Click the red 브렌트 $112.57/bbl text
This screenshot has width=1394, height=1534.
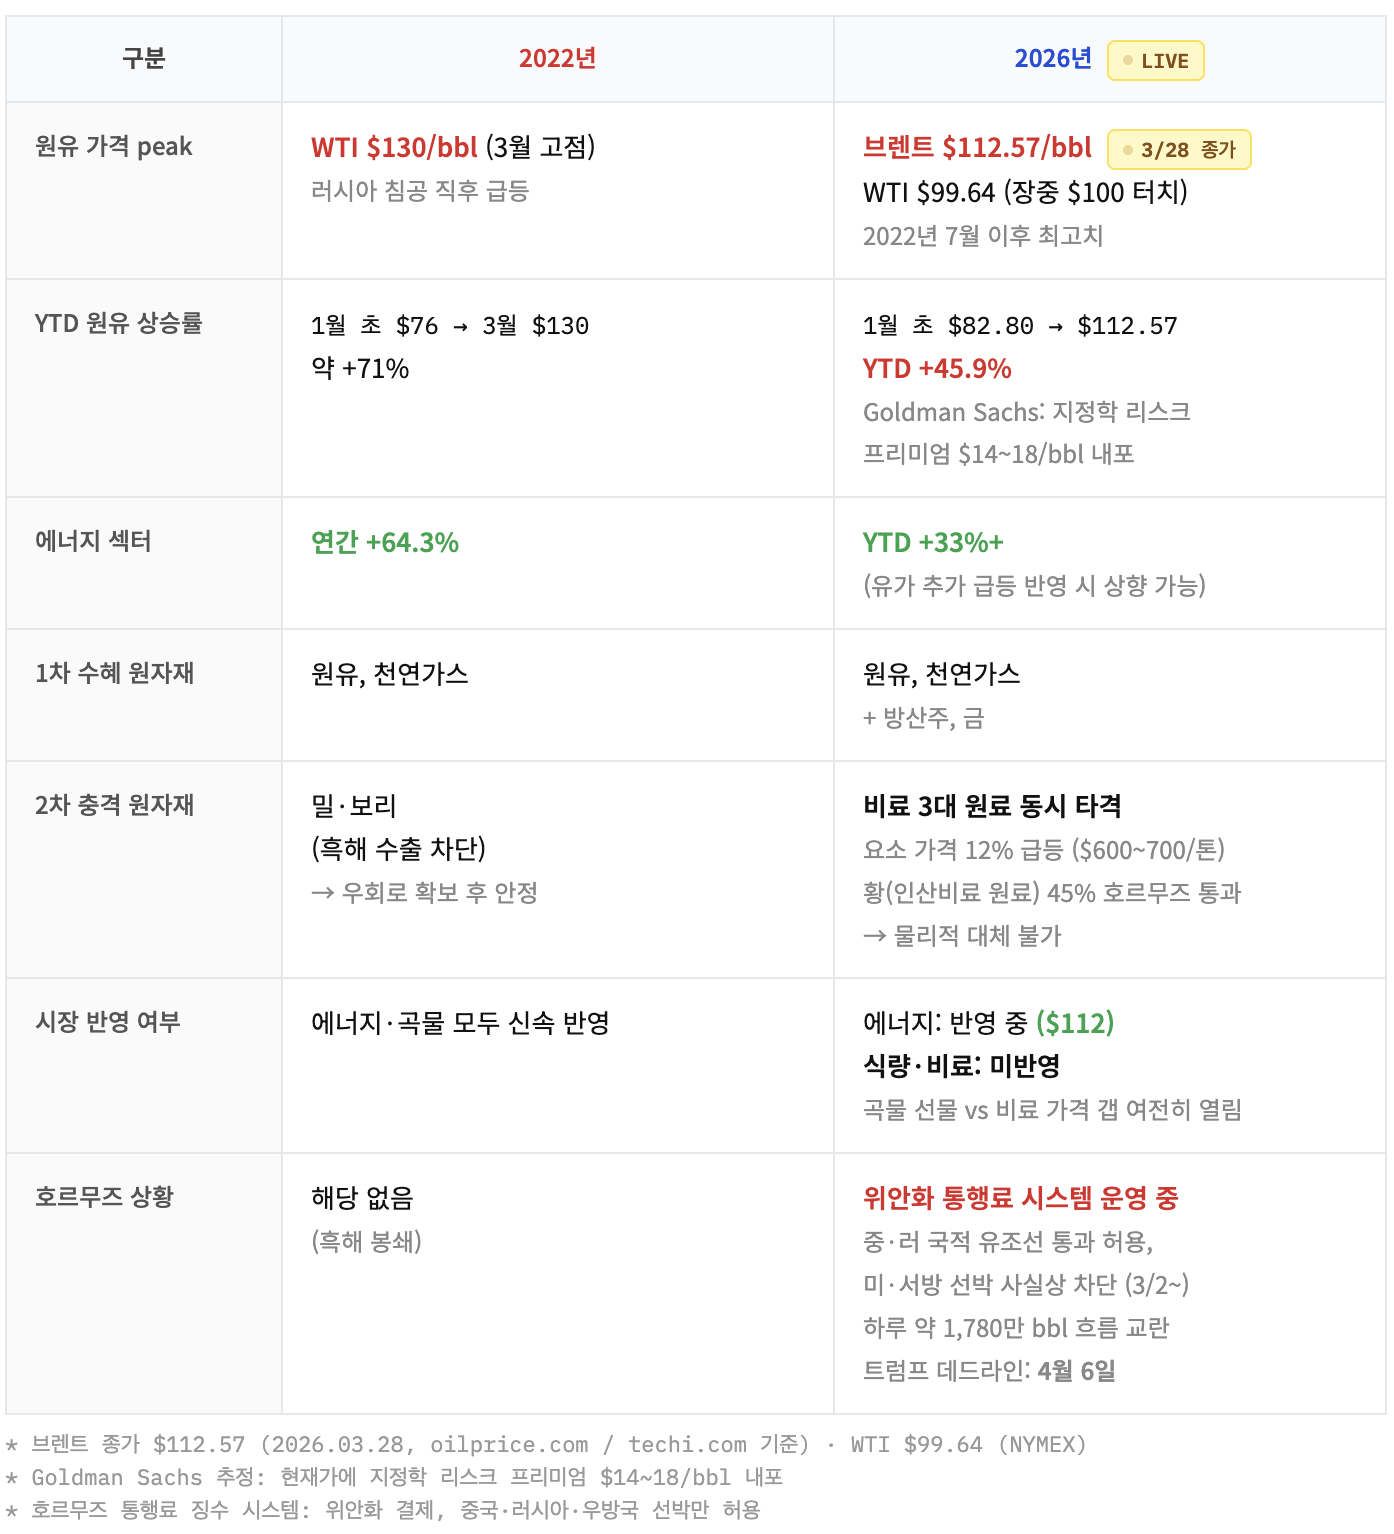click(x=977, y=148)
